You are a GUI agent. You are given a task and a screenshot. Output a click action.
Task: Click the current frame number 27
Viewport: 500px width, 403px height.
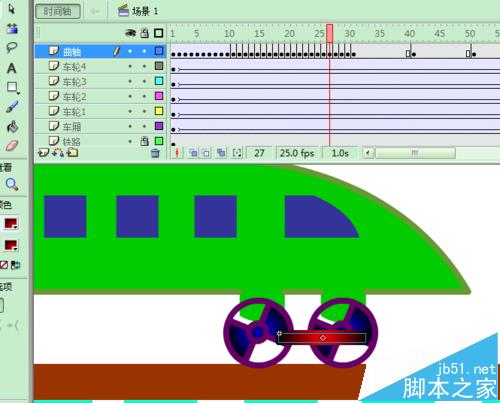tap(259, 153)
